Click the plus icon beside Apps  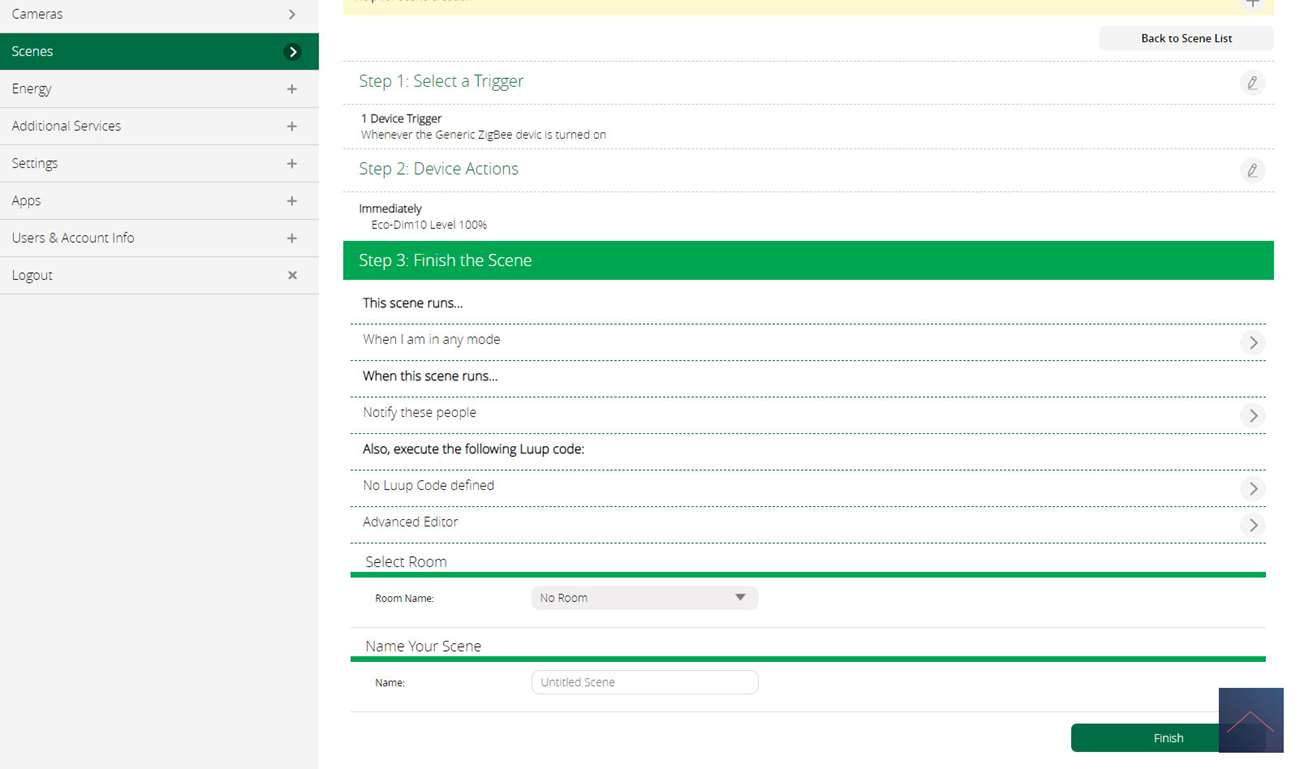pyautogui.click(x=292, y=201)
